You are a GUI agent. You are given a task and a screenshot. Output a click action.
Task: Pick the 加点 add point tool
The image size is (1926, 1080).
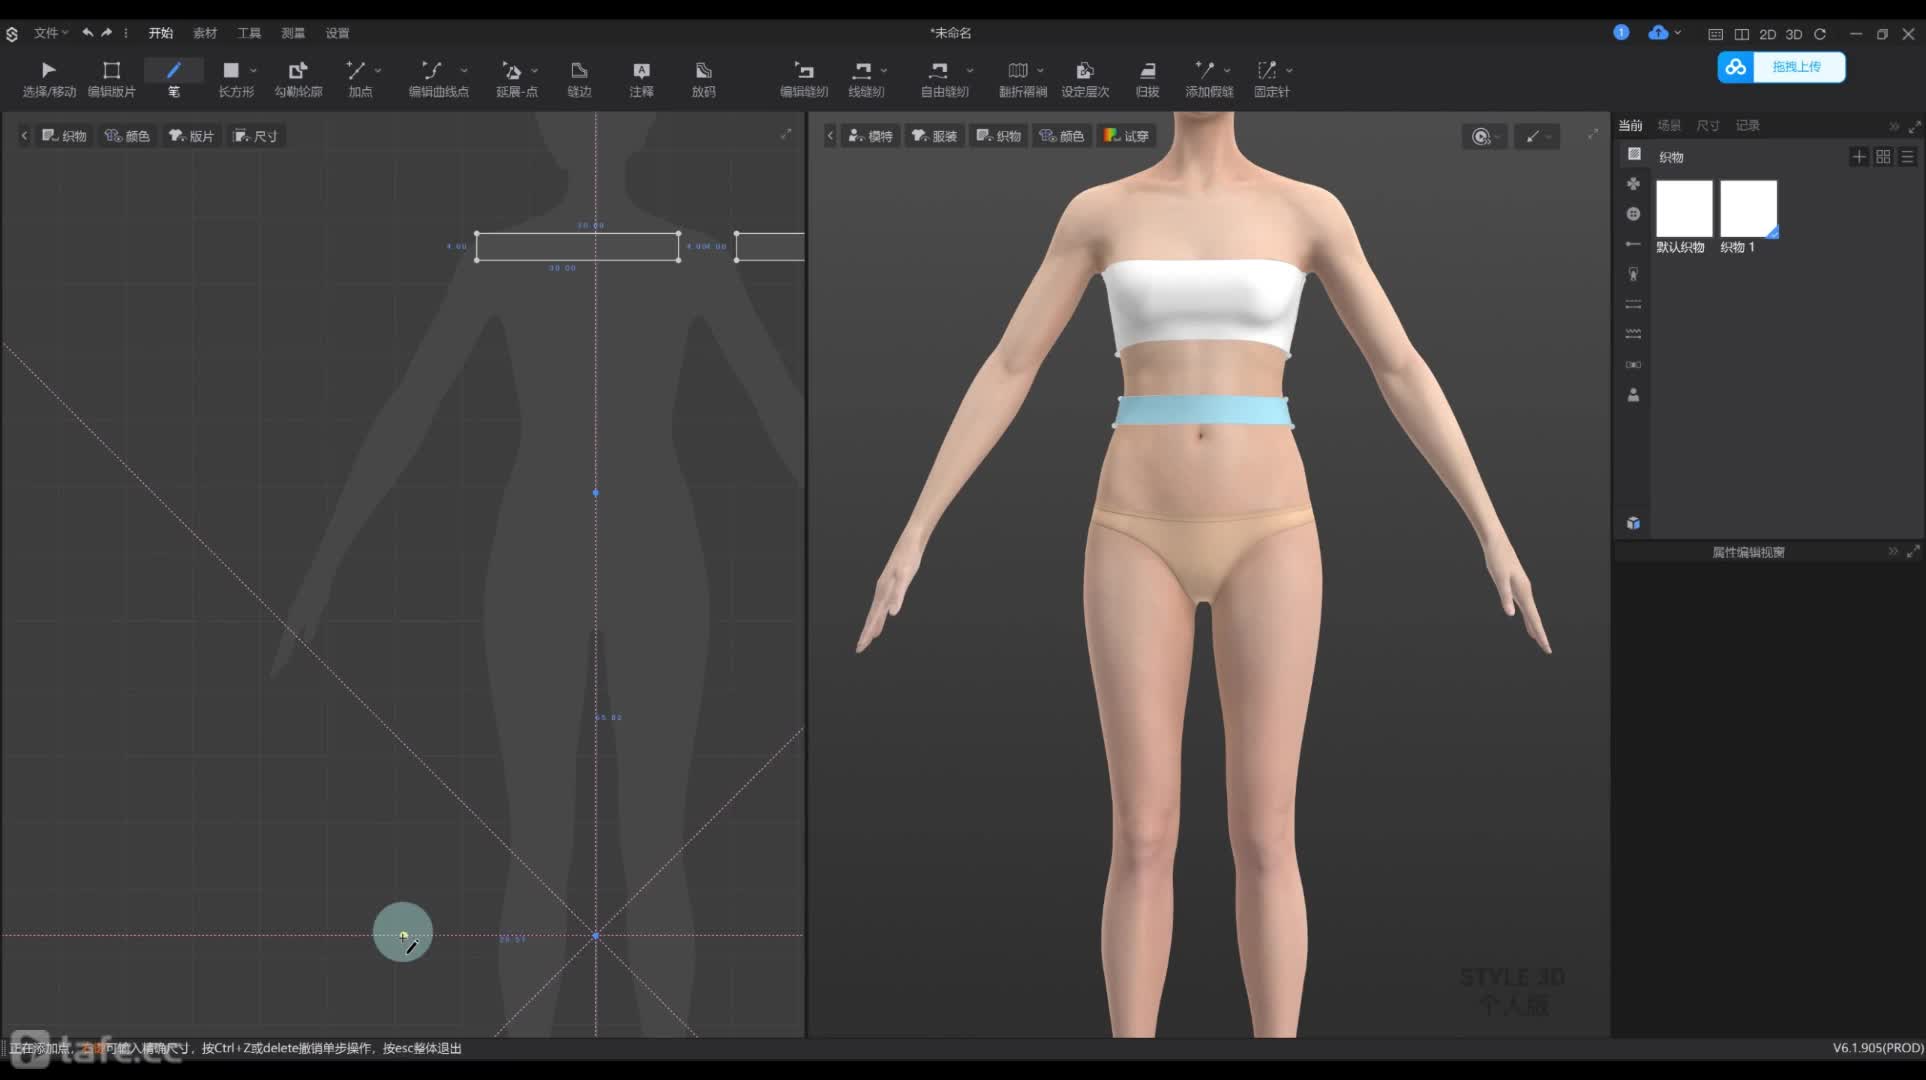tap(358, 79)
